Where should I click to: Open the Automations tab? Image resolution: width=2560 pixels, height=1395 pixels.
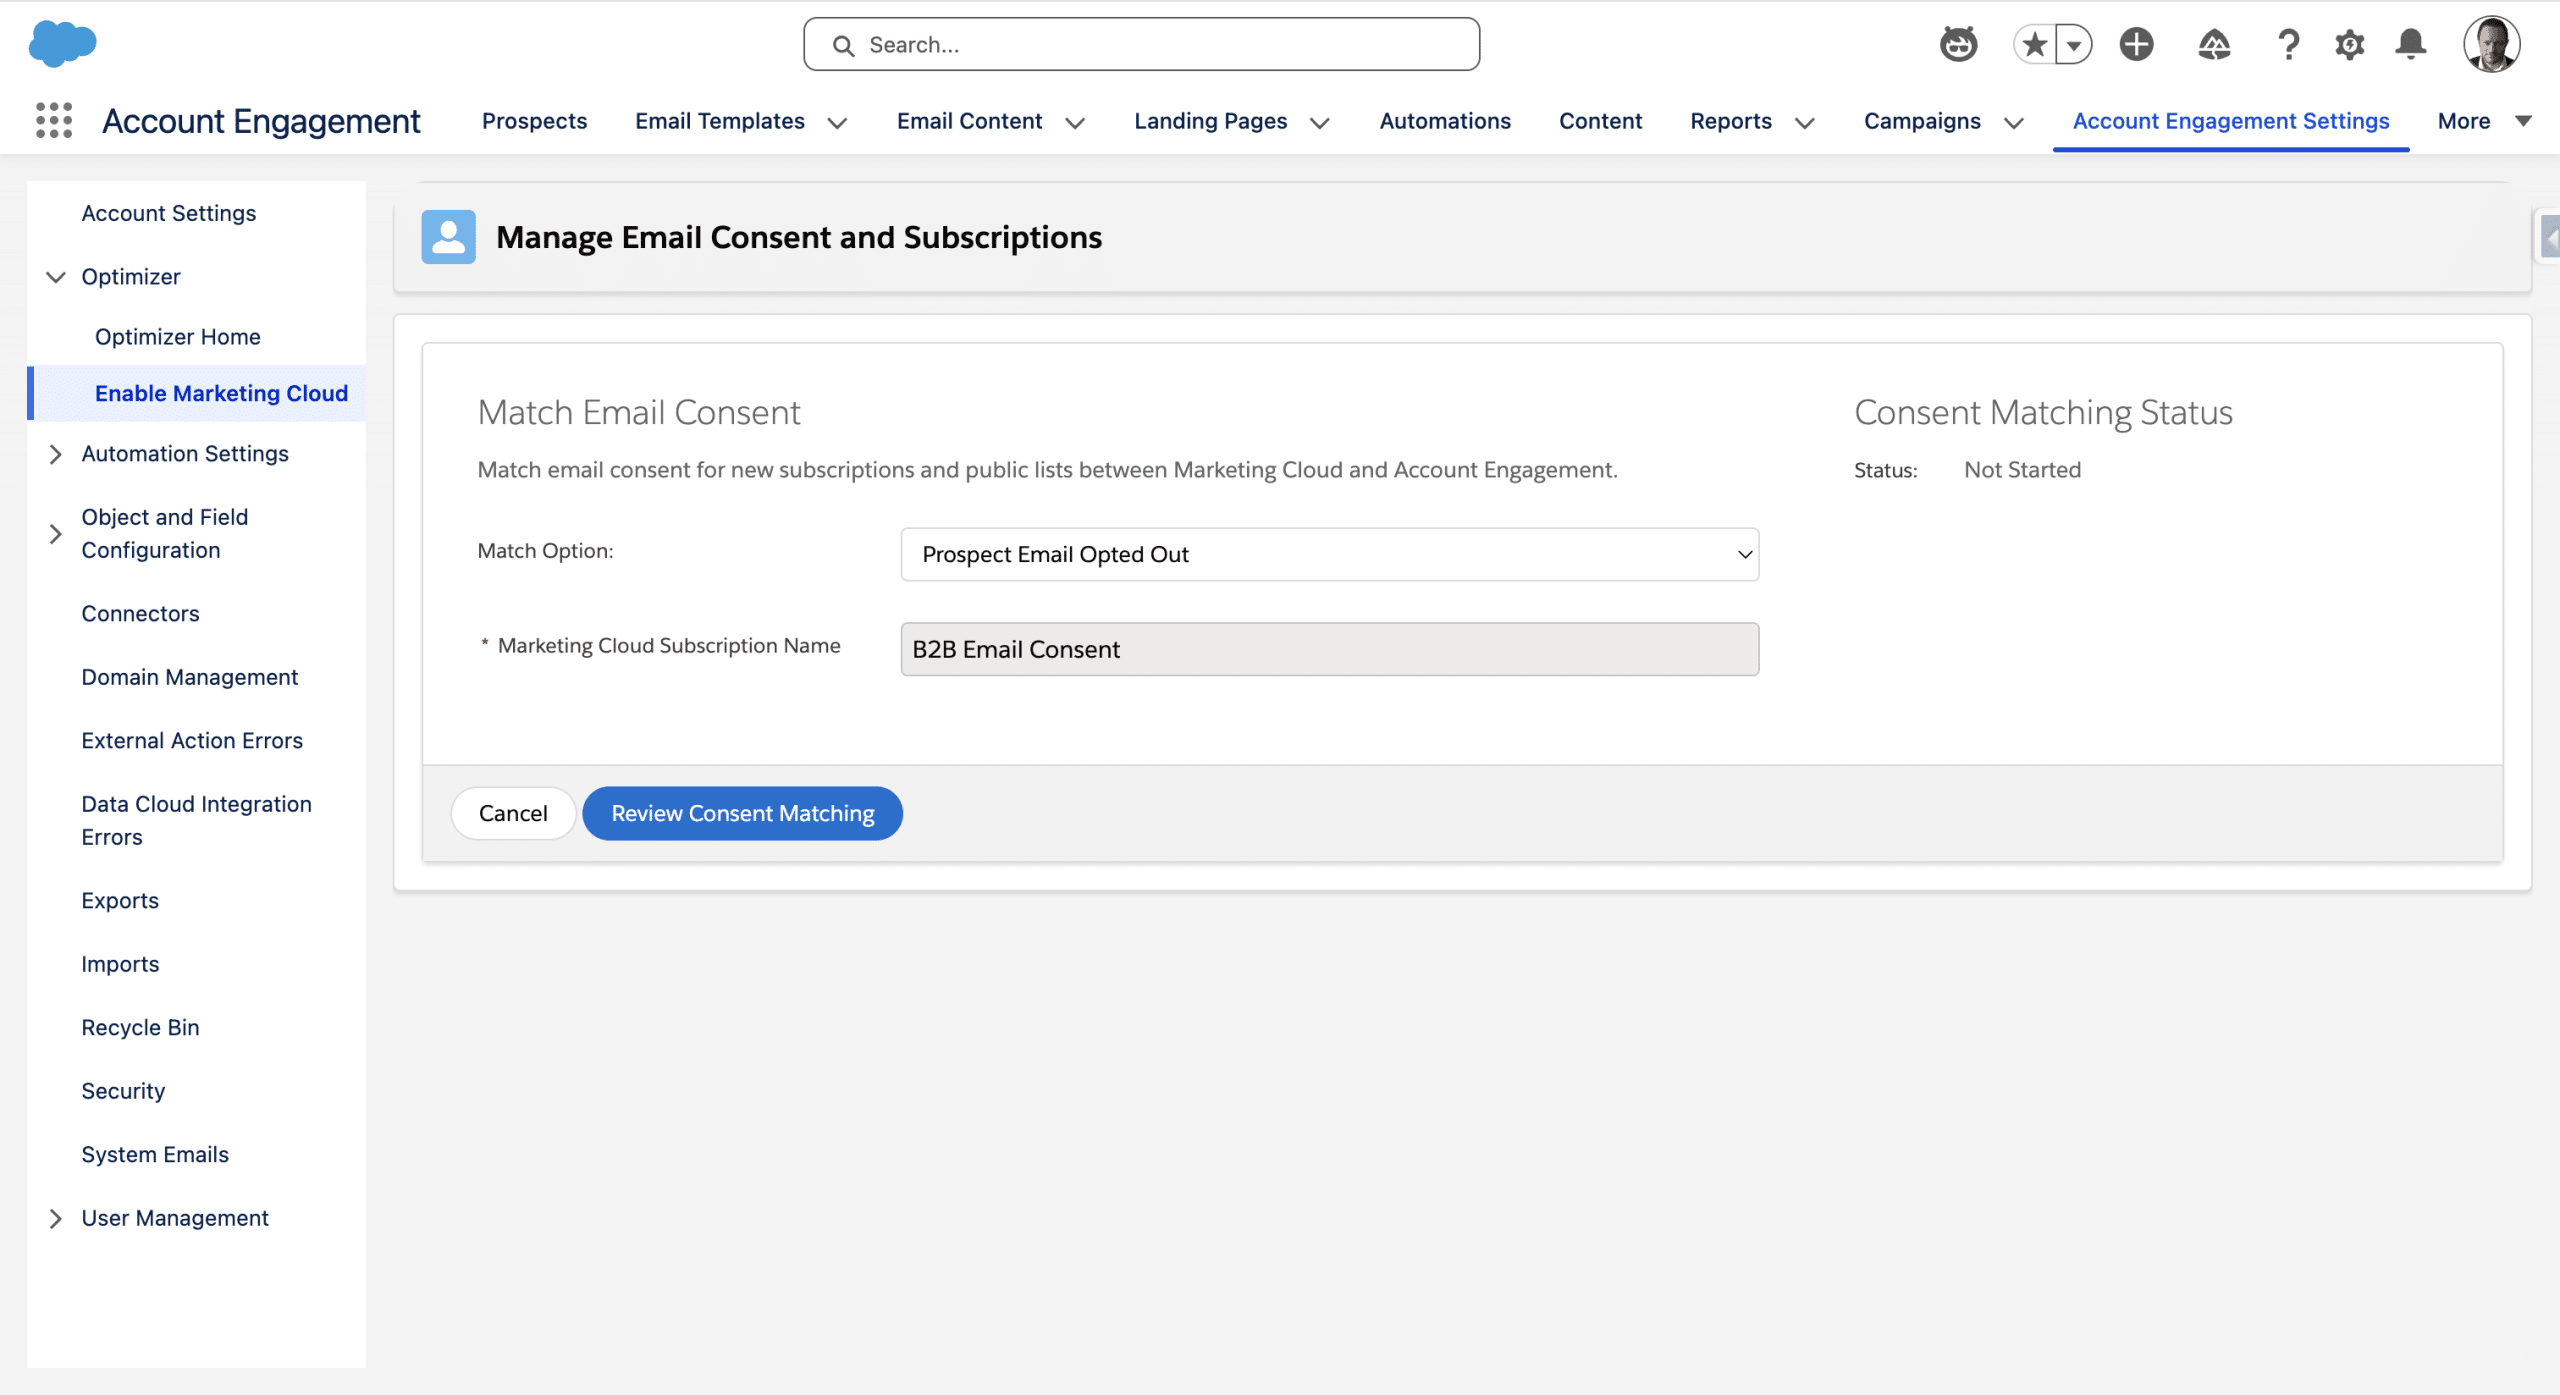click(1444, 121)
